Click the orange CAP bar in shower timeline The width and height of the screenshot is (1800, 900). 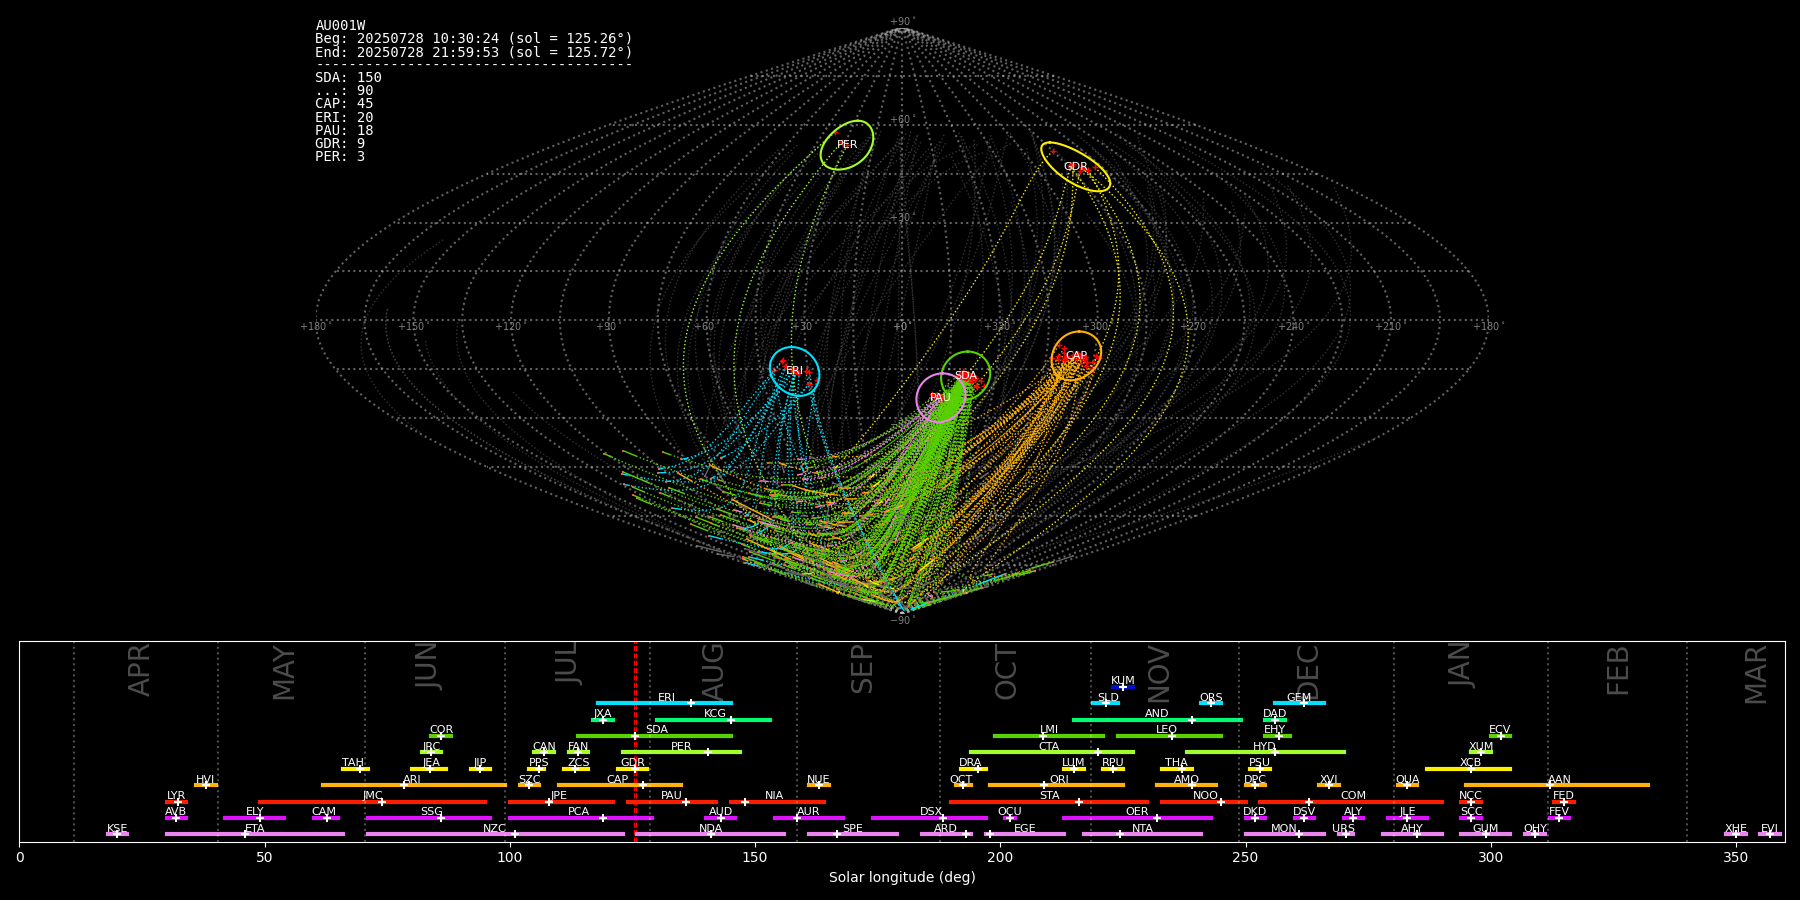pos(620,785)
